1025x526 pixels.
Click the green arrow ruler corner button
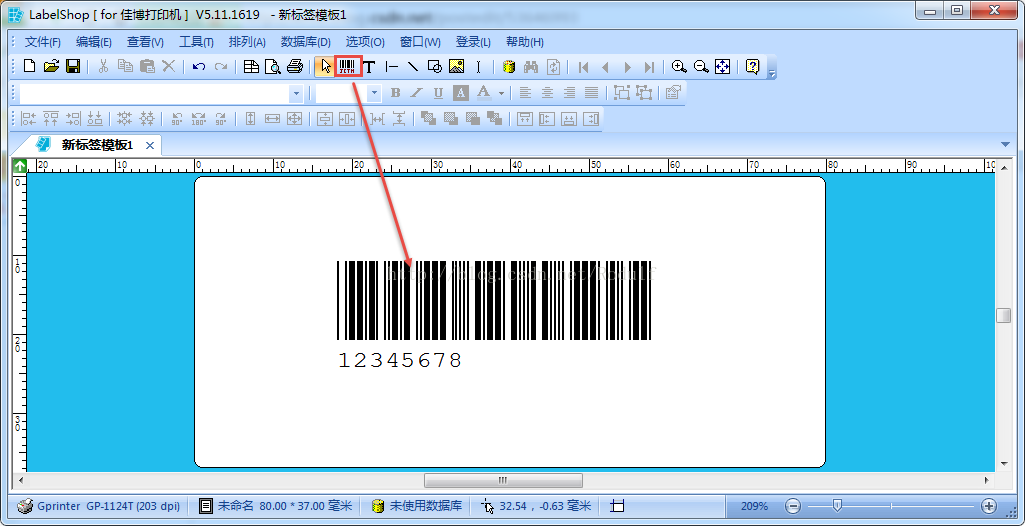click(20, 166)
